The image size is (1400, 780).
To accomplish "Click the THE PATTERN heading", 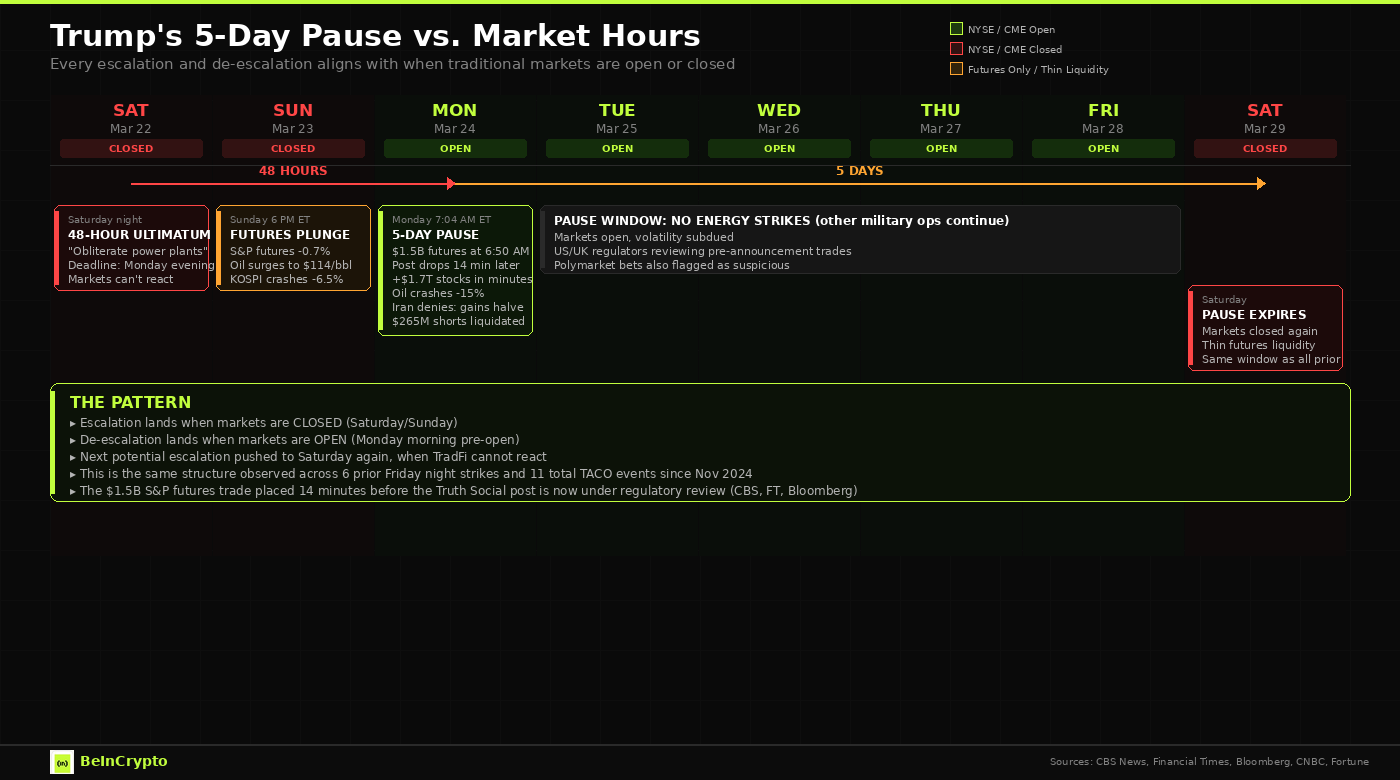I will click(130, 402).
